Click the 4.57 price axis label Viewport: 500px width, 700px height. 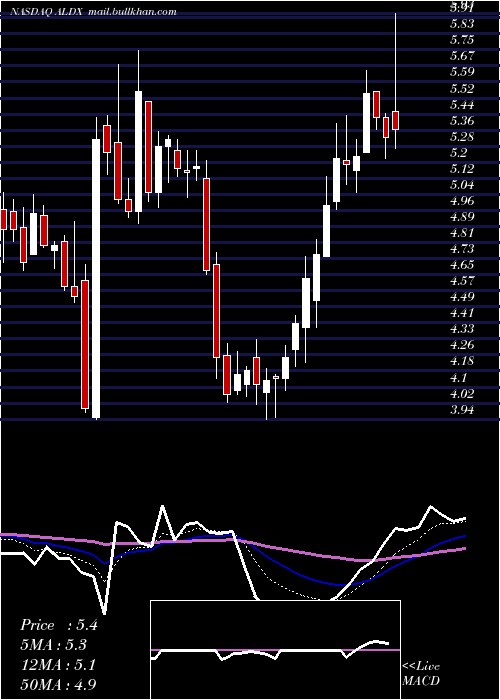pyautogui.click(x=462, y=281)
